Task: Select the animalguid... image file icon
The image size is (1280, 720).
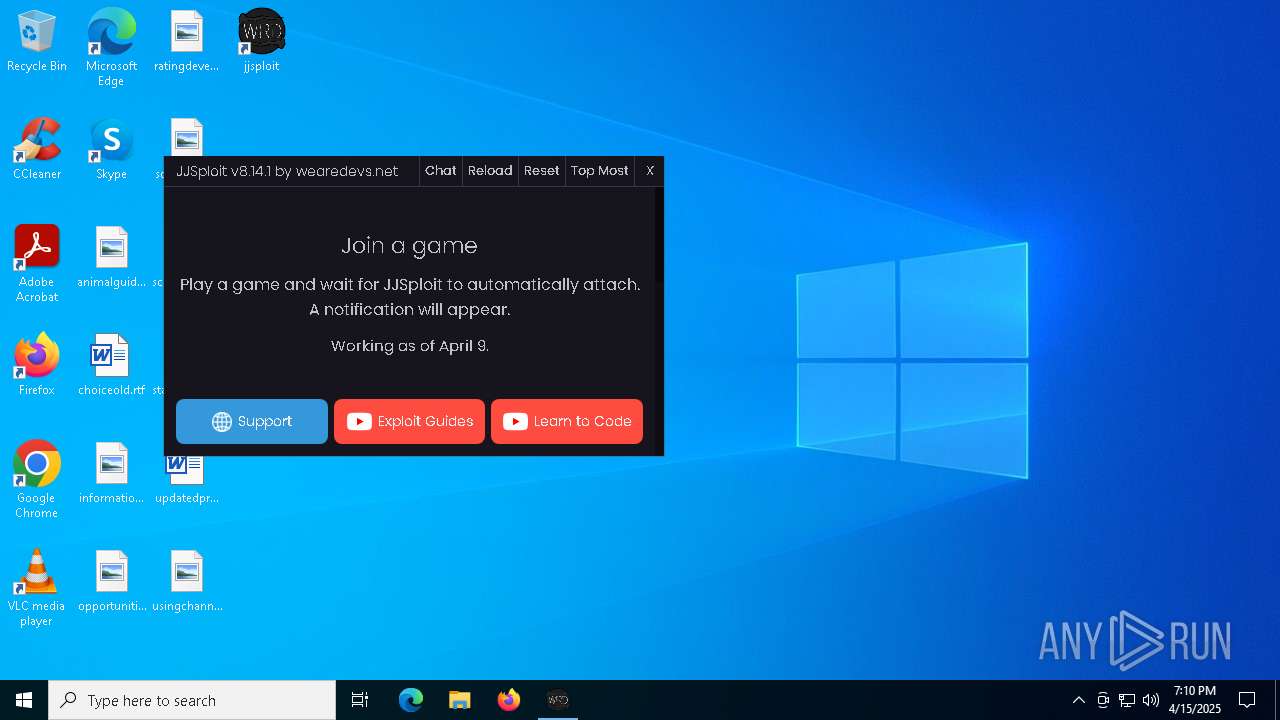Action: [111, 258]
